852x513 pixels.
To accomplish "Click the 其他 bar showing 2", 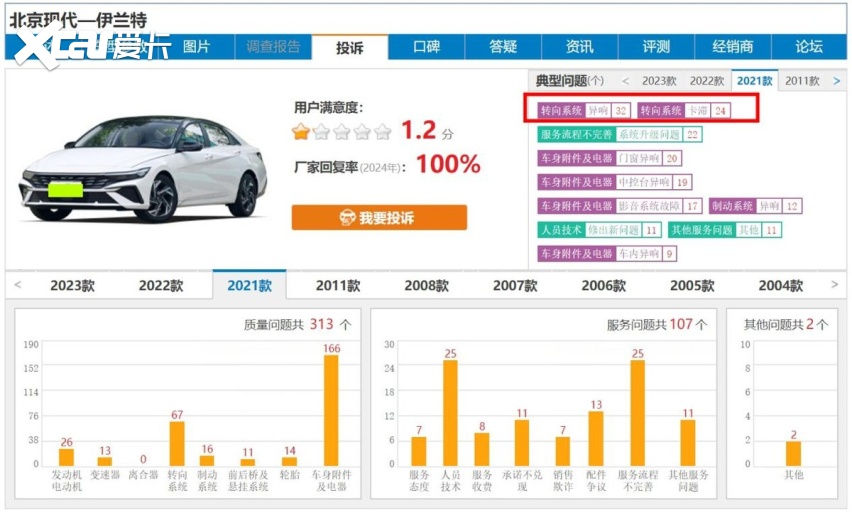I will coord(794,453).
